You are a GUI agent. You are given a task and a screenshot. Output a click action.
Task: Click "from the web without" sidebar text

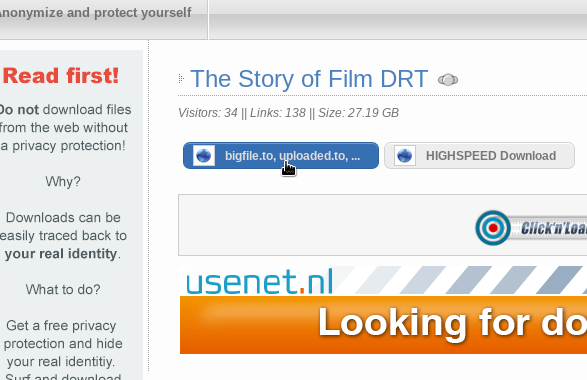[64, 128]
